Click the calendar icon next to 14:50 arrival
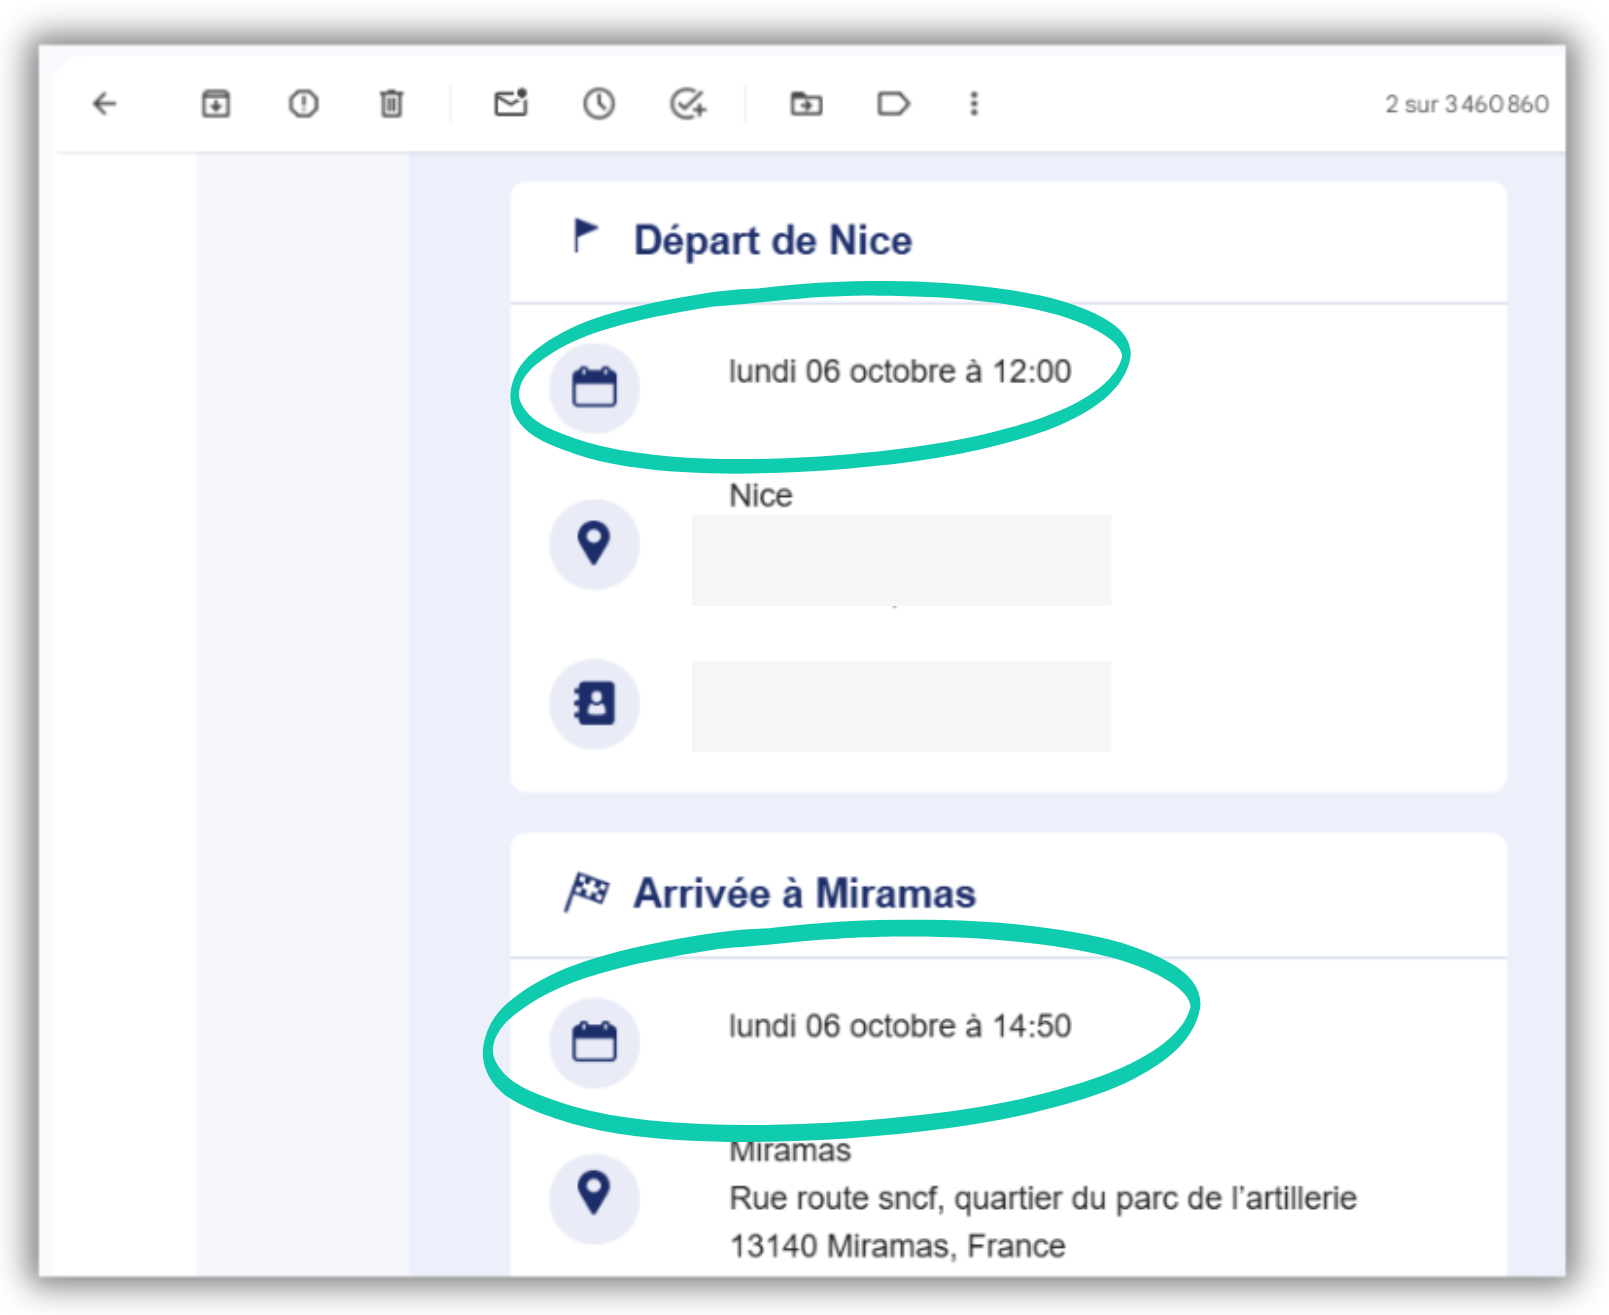The width and height of the screenshot is (1609, 1315). (x=594, y=1042)
